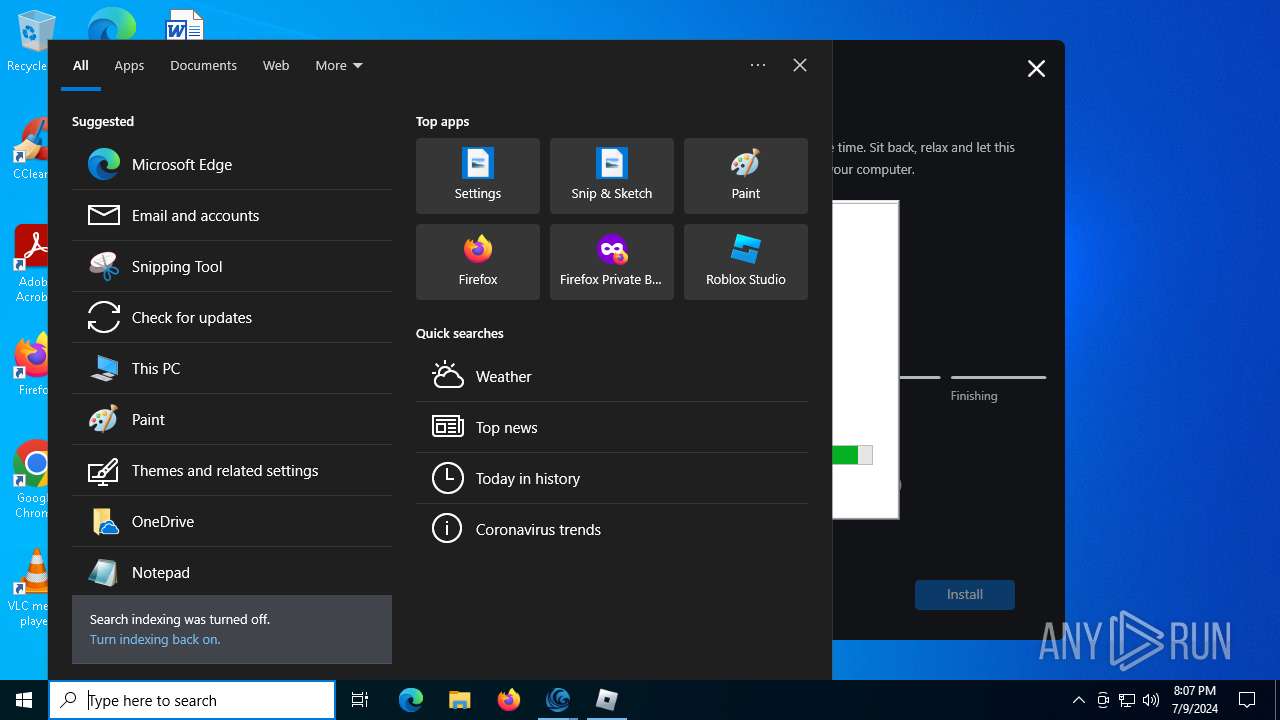Click the Finishing step label
The image size is (1280, 720).
(974, 396)
